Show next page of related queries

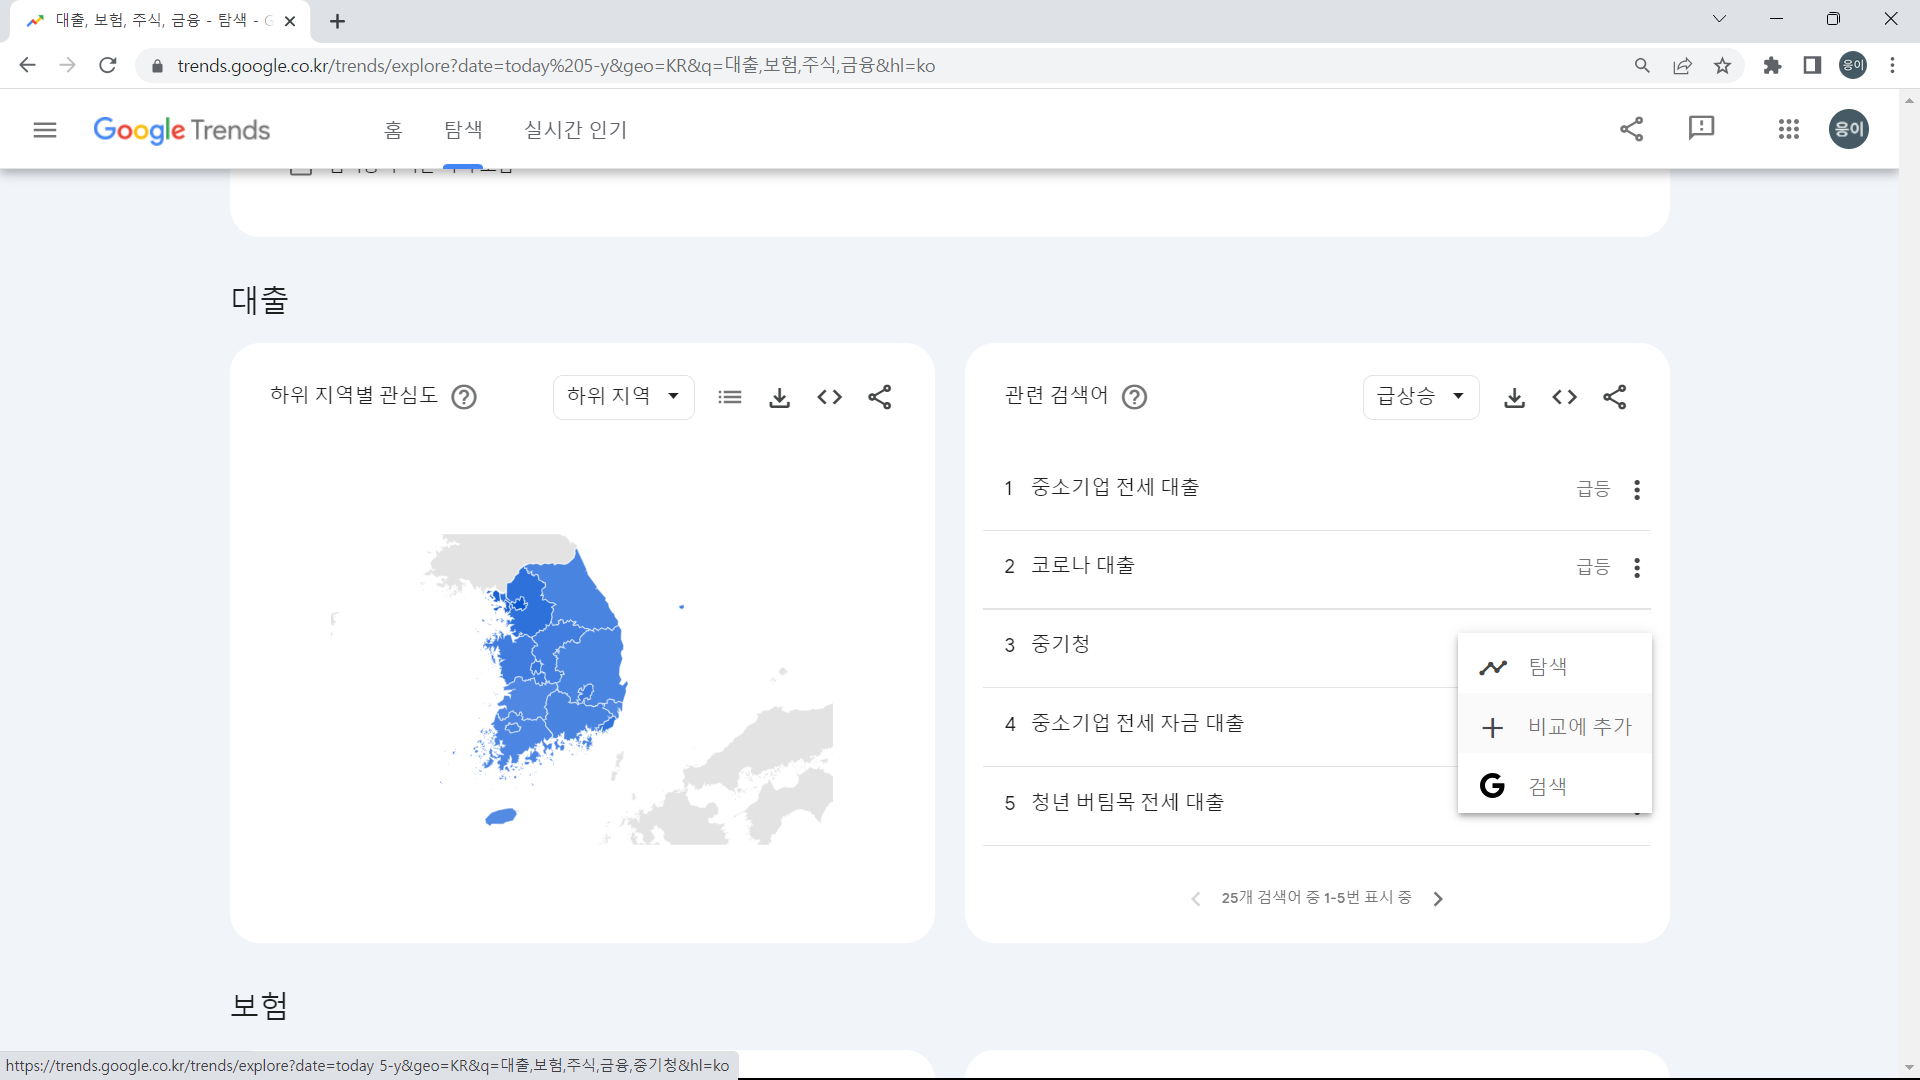coord(1439,898)
